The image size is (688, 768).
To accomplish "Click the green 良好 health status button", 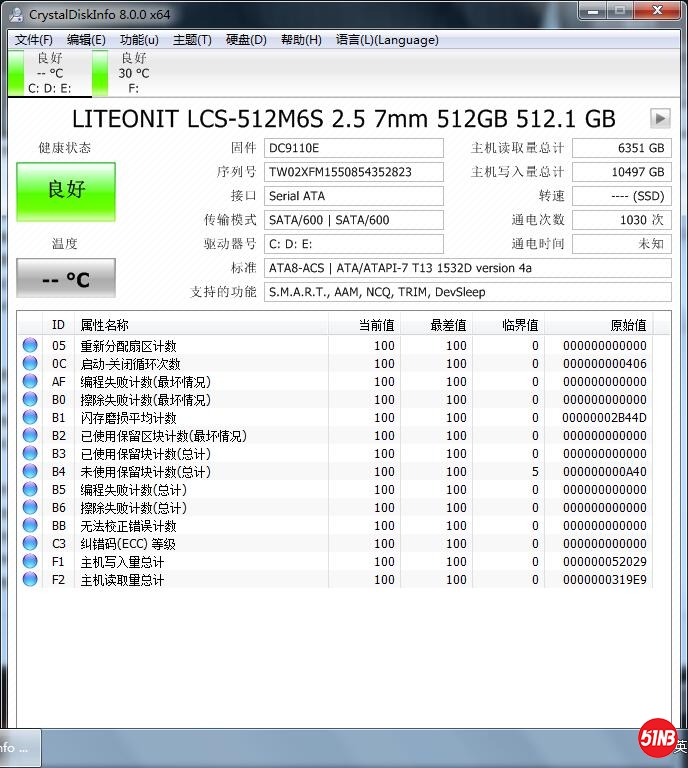I will (66, 191).
